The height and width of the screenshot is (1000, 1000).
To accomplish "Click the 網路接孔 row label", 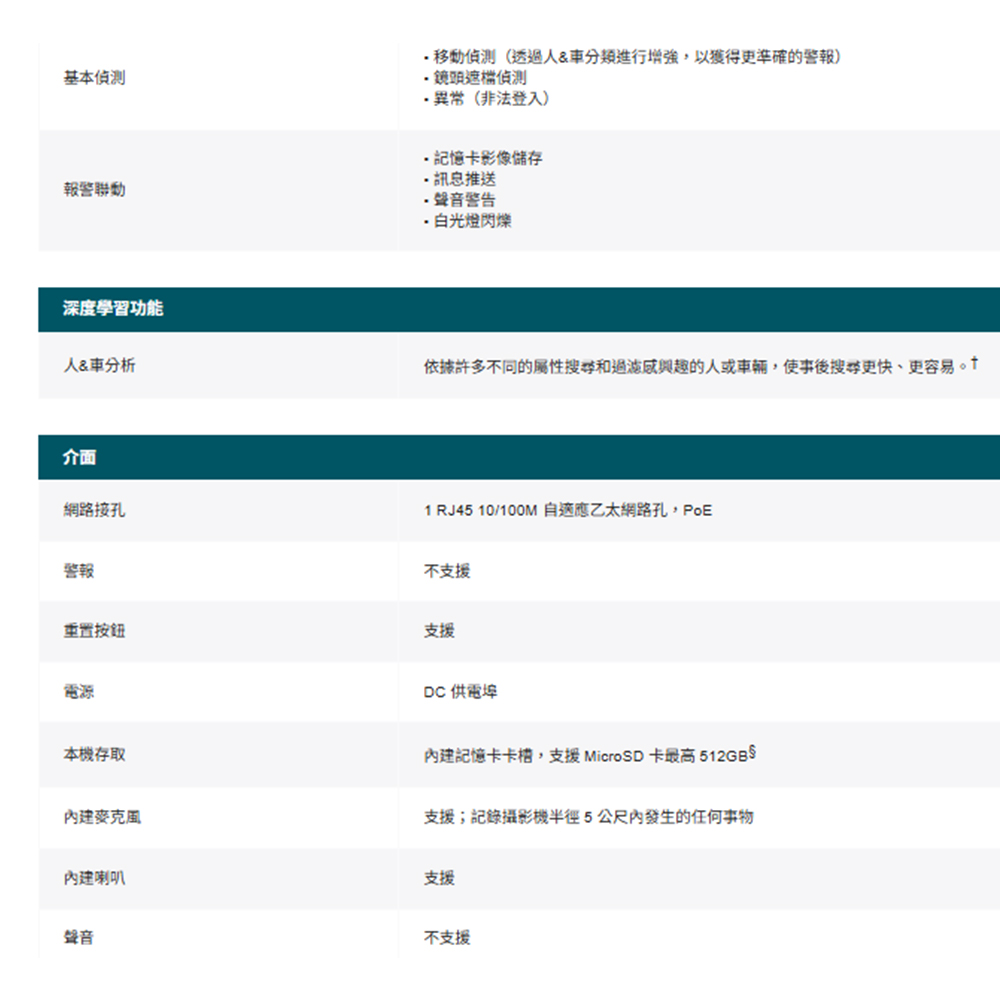I will coord(95,510).
